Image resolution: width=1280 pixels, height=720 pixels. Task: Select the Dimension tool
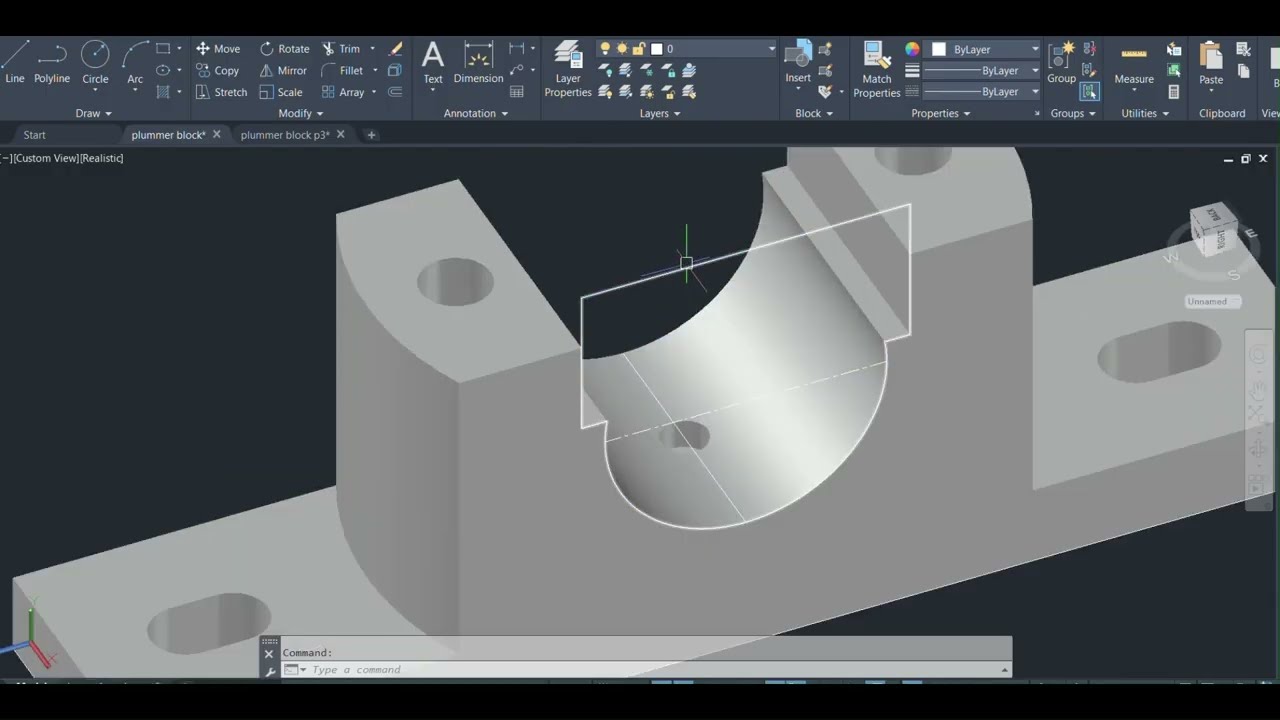[x=478, y=62]
